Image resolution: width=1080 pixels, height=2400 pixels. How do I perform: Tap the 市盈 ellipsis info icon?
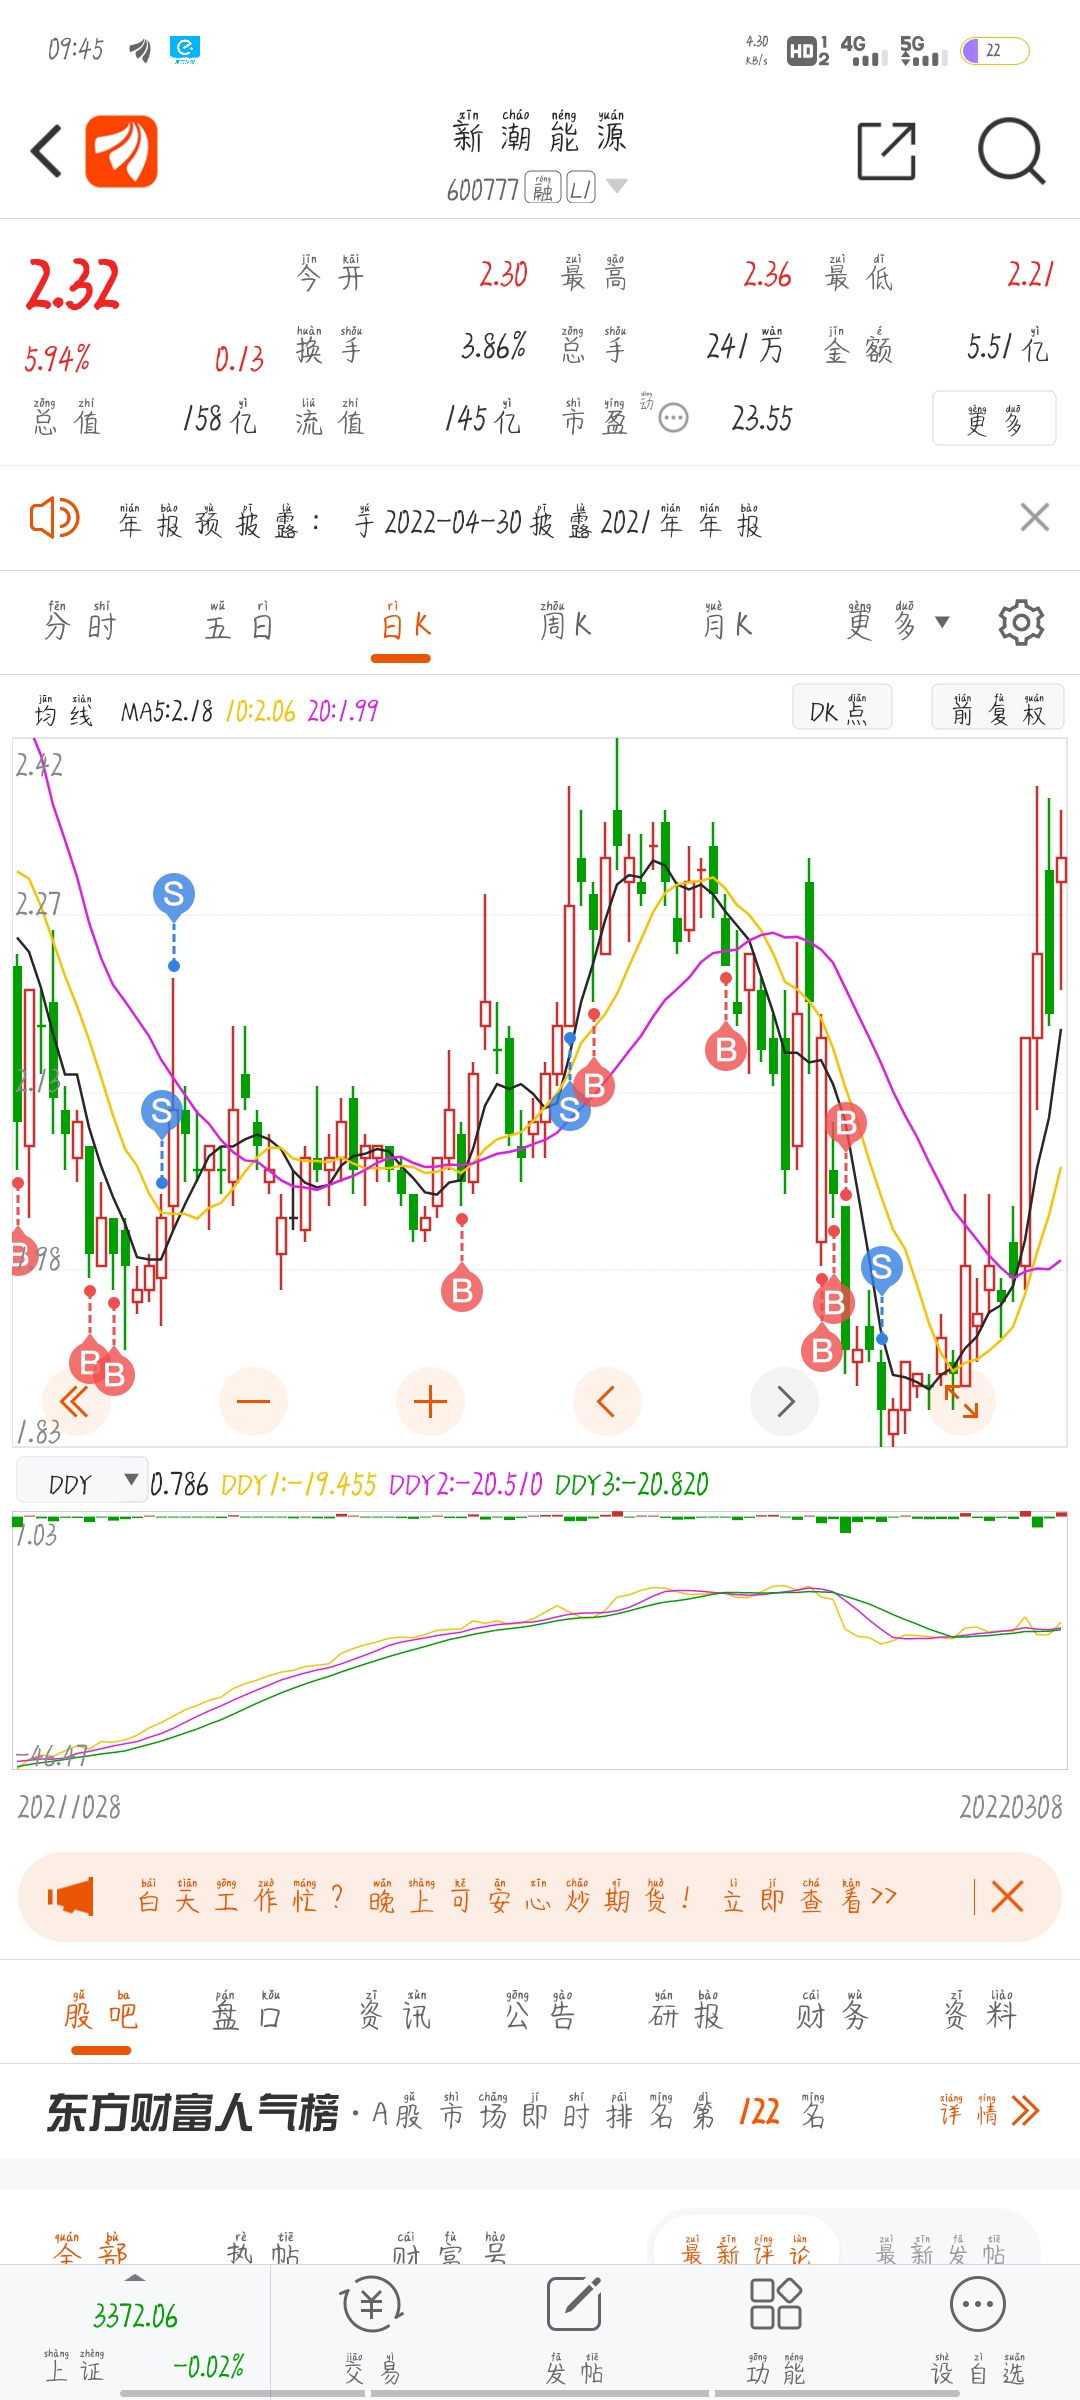(x=674, y=417)
